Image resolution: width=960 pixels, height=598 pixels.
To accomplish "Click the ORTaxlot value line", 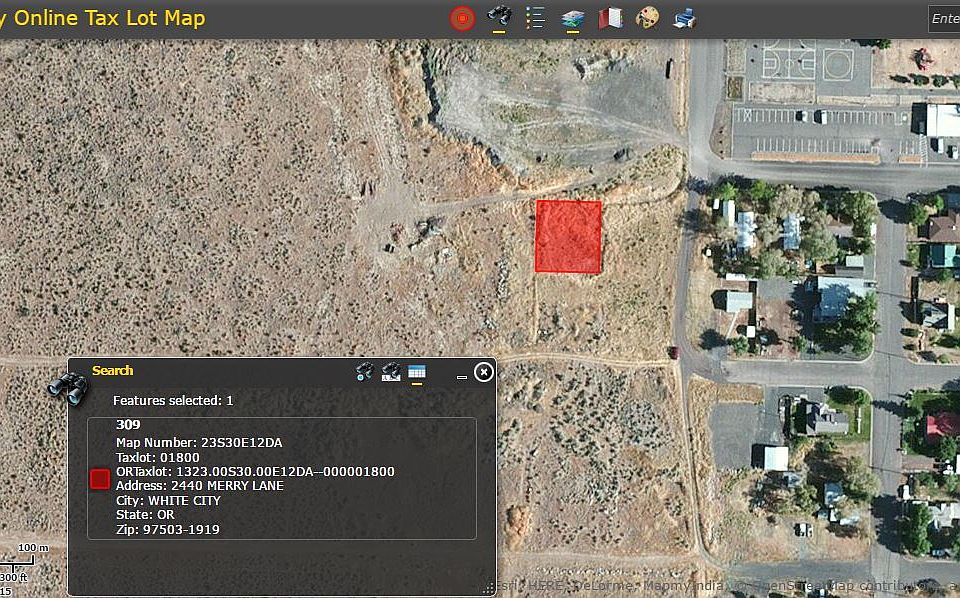I will (255, 471).
